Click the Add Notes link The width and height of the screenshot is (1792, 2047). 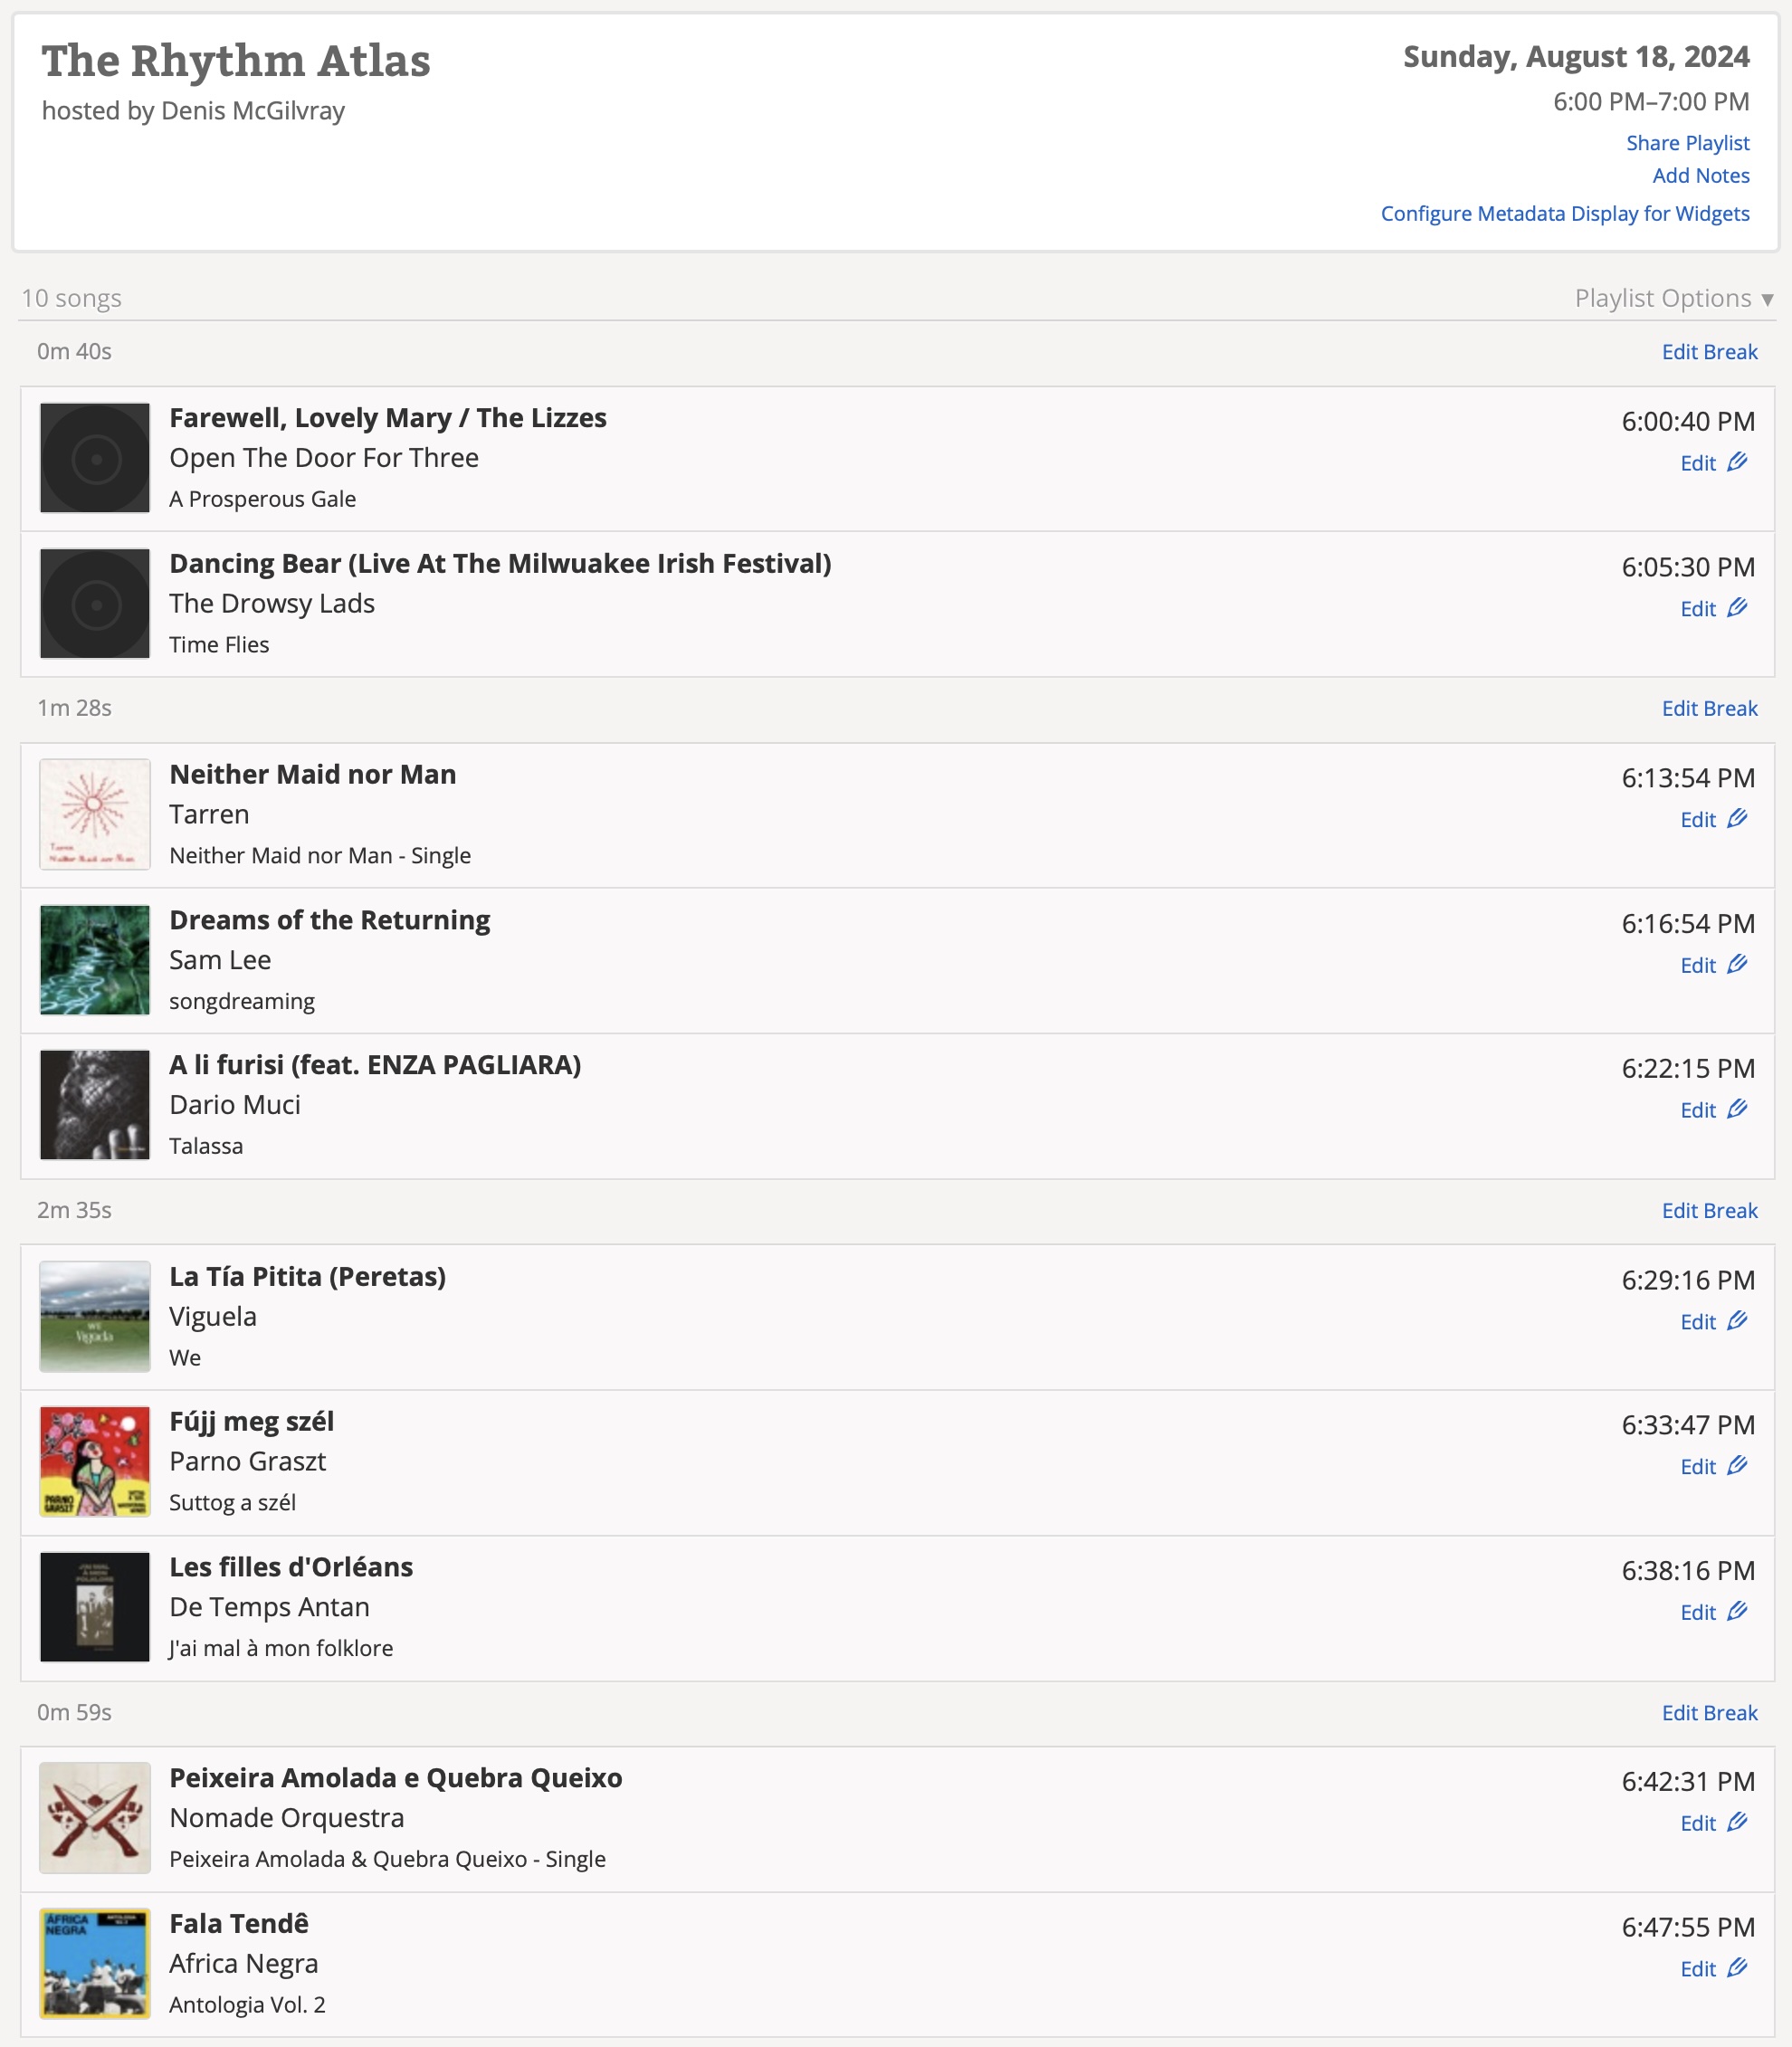[x=1700, y=176]
